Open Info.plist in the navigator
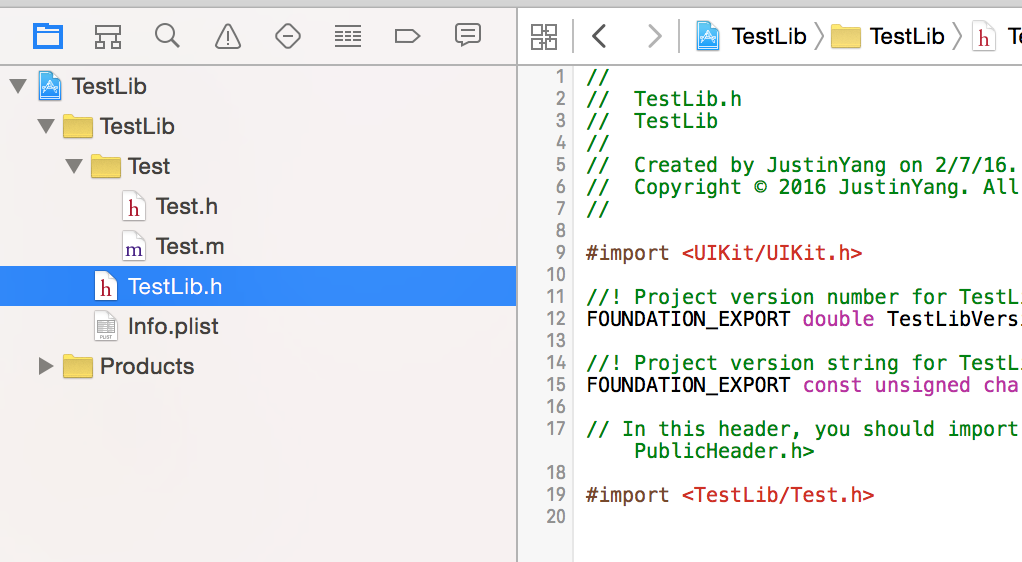The width and height of the screenshot is (1022, 562). tap(258, 326)
